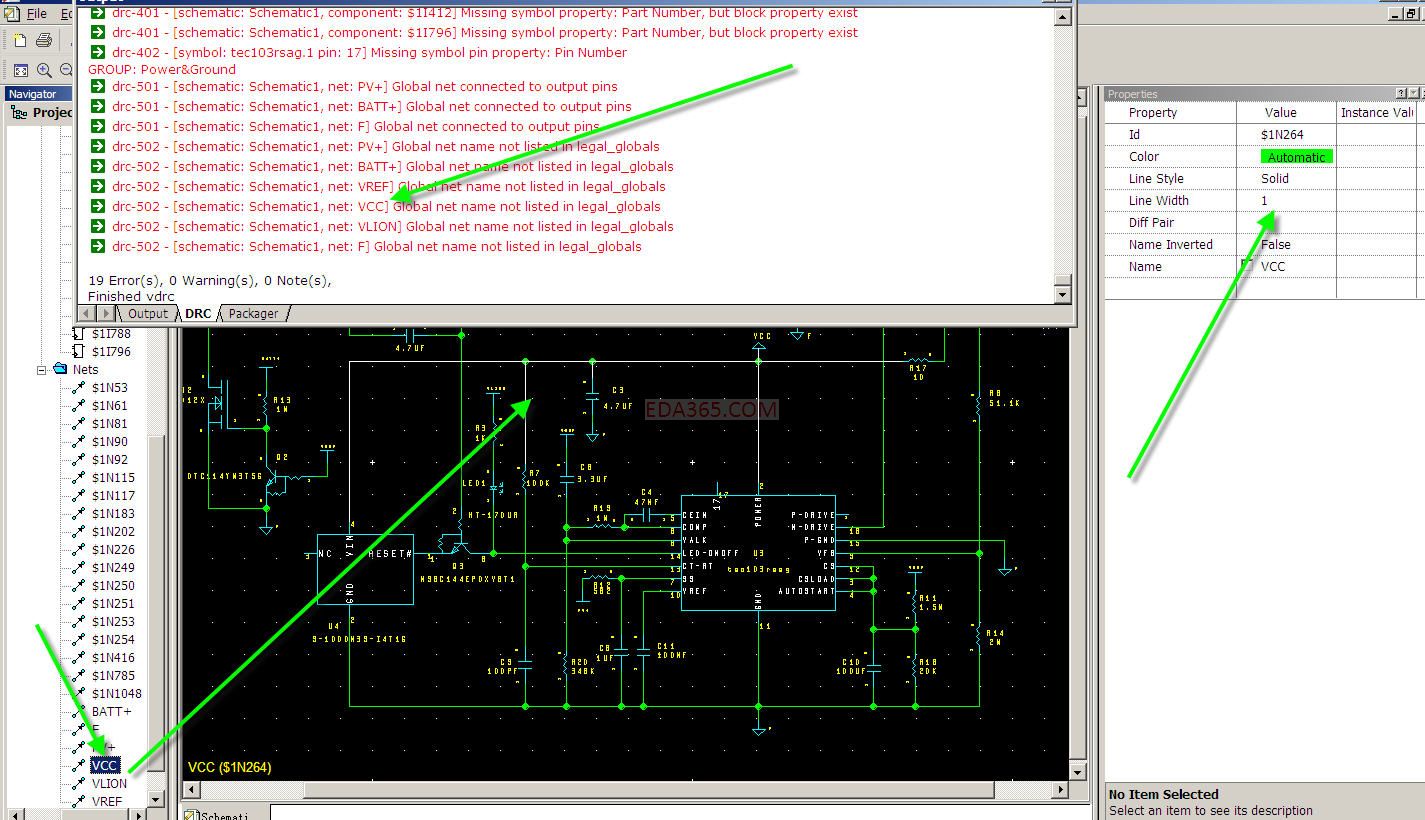This screenshot has width=1425, height=820.
Task: Click the VREF net icon in Navigator
Action: (x=78, y=801)
